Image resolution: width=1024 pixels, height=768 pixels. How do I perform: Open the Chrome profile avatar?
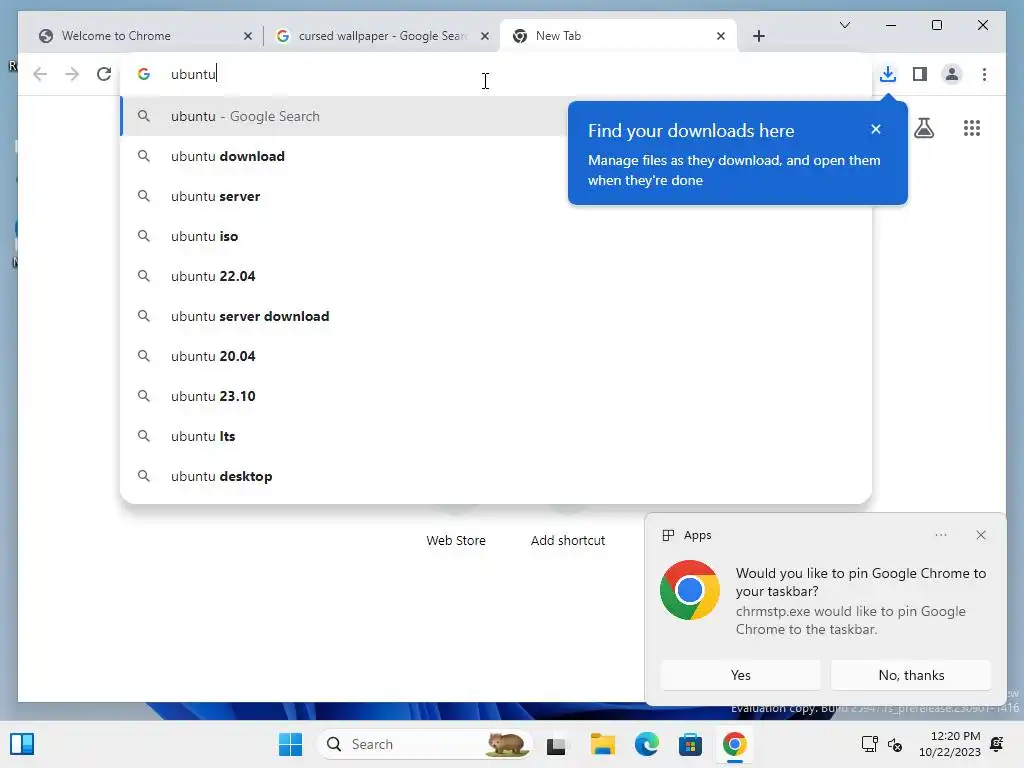952,74
